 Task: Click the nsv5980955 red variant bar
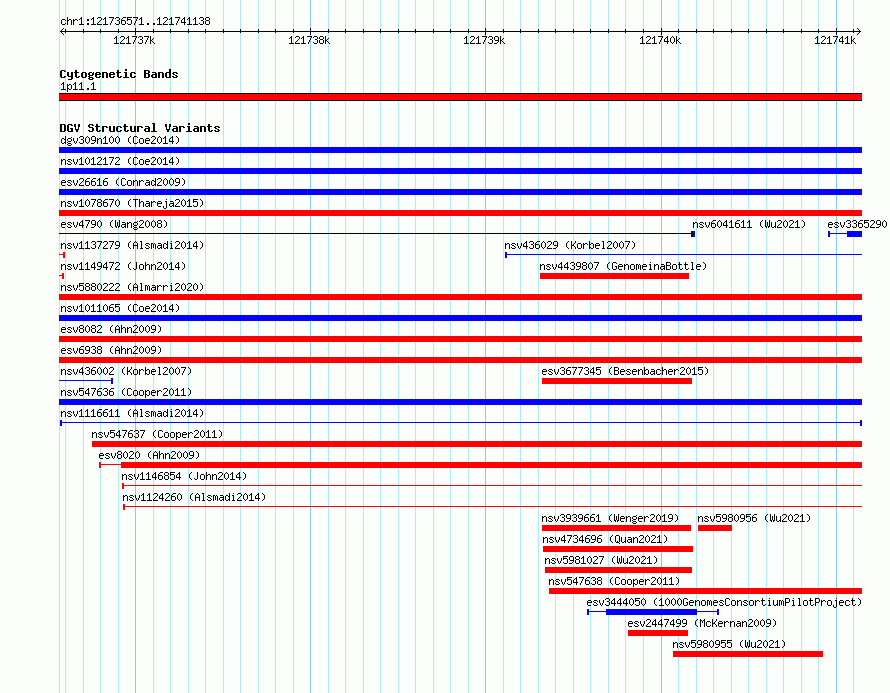coord(748,654)
